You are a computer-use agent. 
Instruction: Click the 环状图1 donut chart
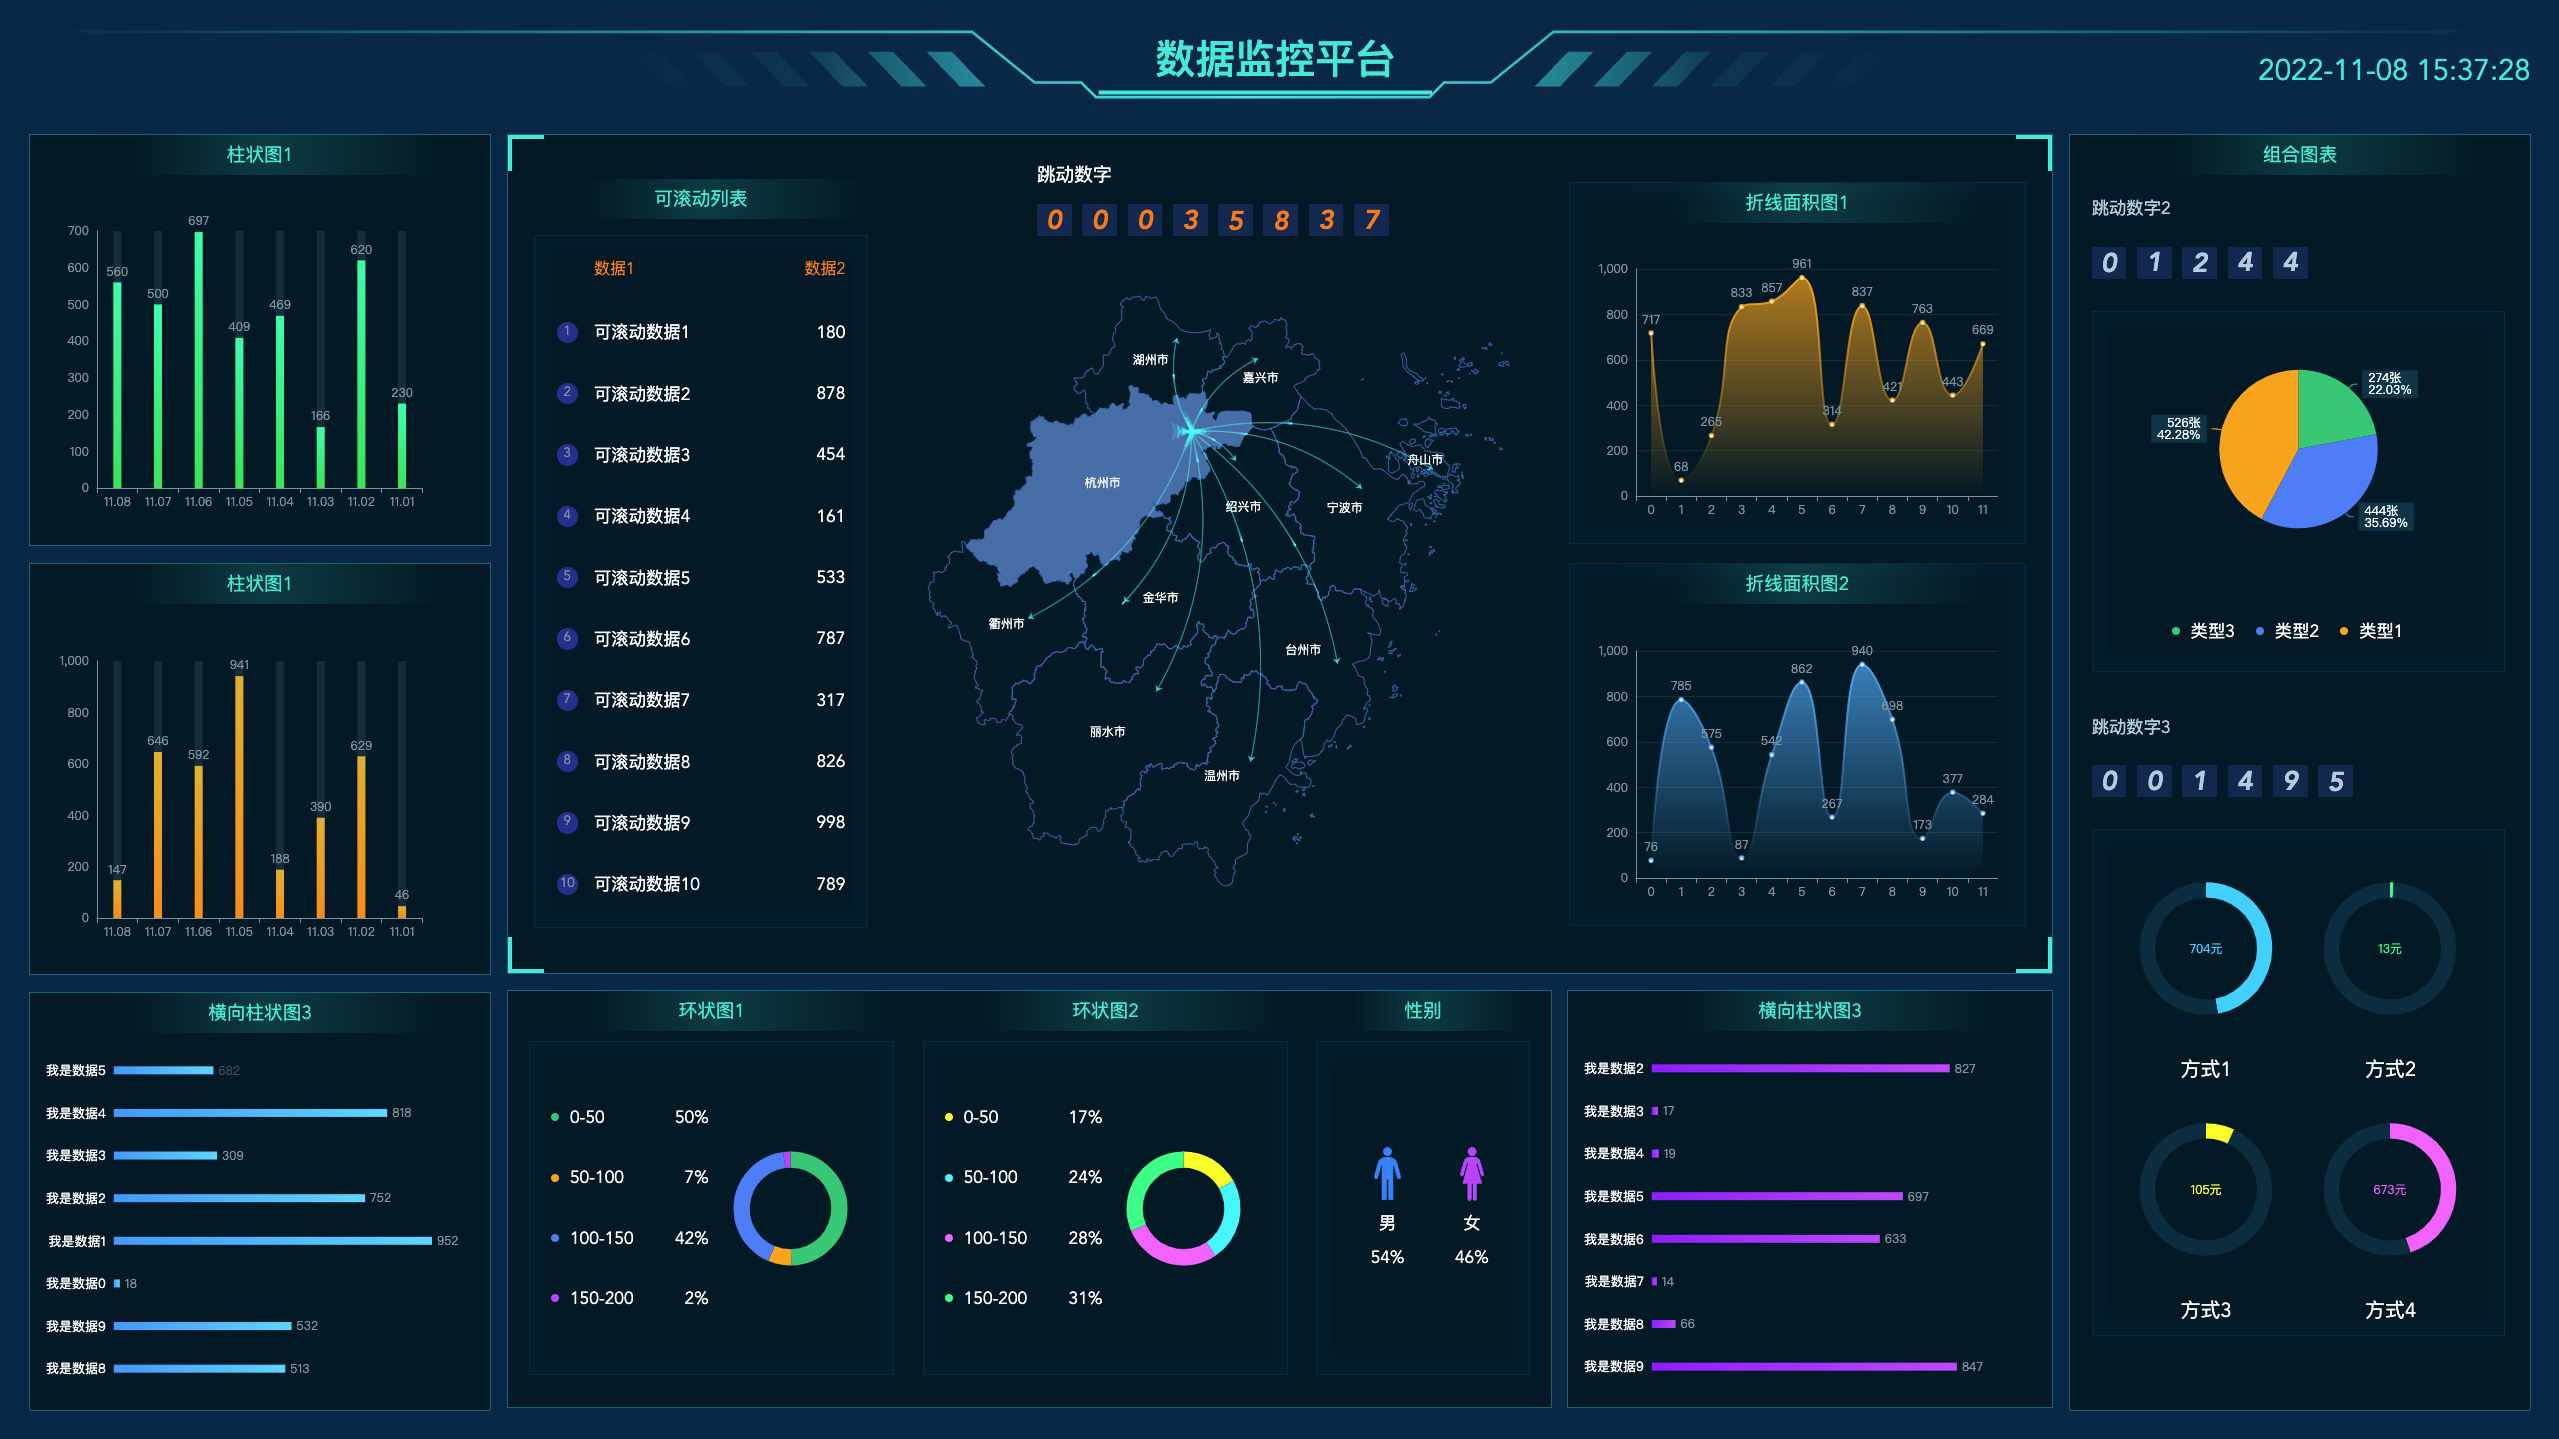[790, 1208]
